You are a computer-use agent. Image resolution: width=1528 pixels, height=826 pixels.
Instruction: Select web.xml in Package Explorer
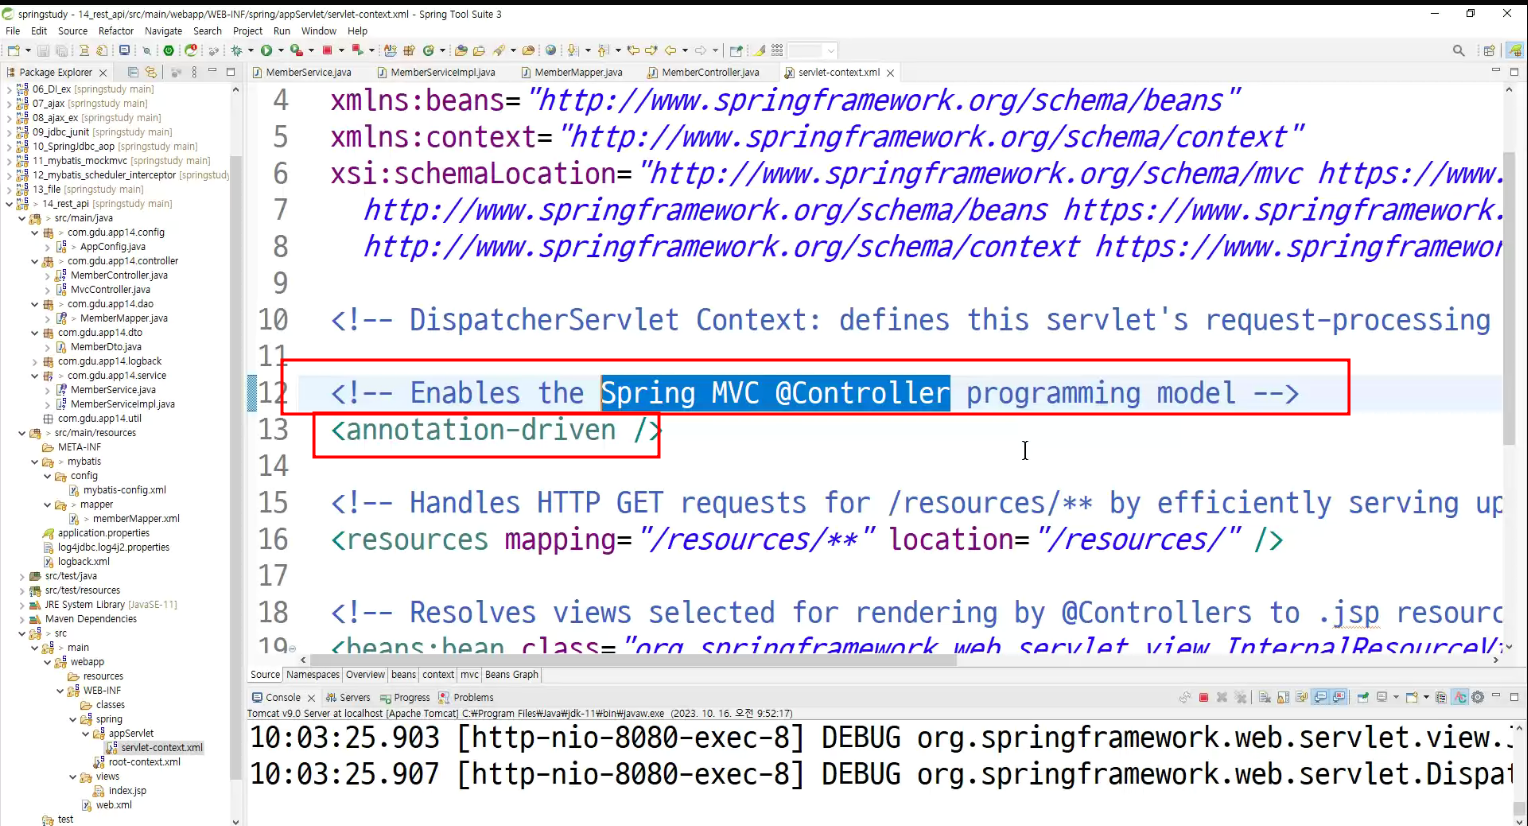pos(106,805)
